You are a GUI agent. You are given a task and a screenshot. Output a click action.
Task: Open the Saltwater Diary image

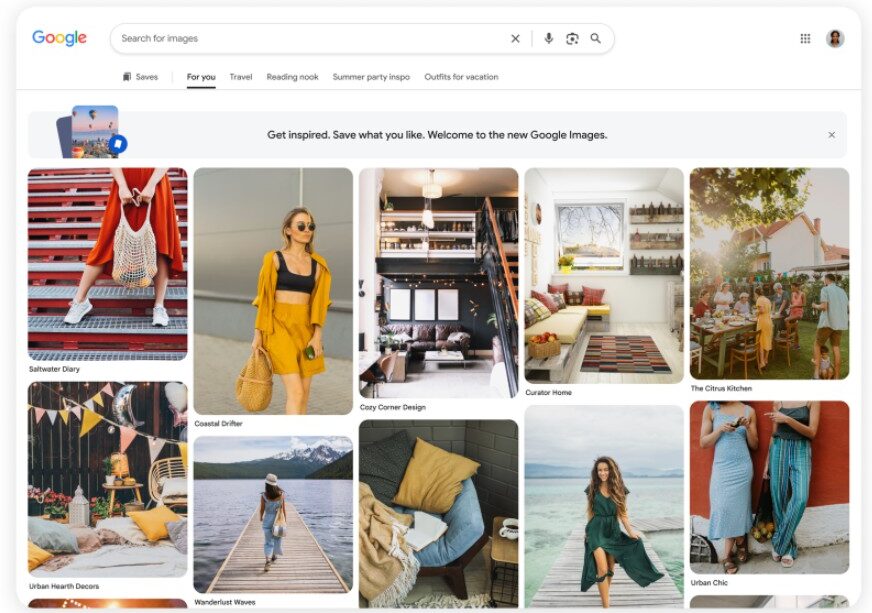[x=108, y=264]
